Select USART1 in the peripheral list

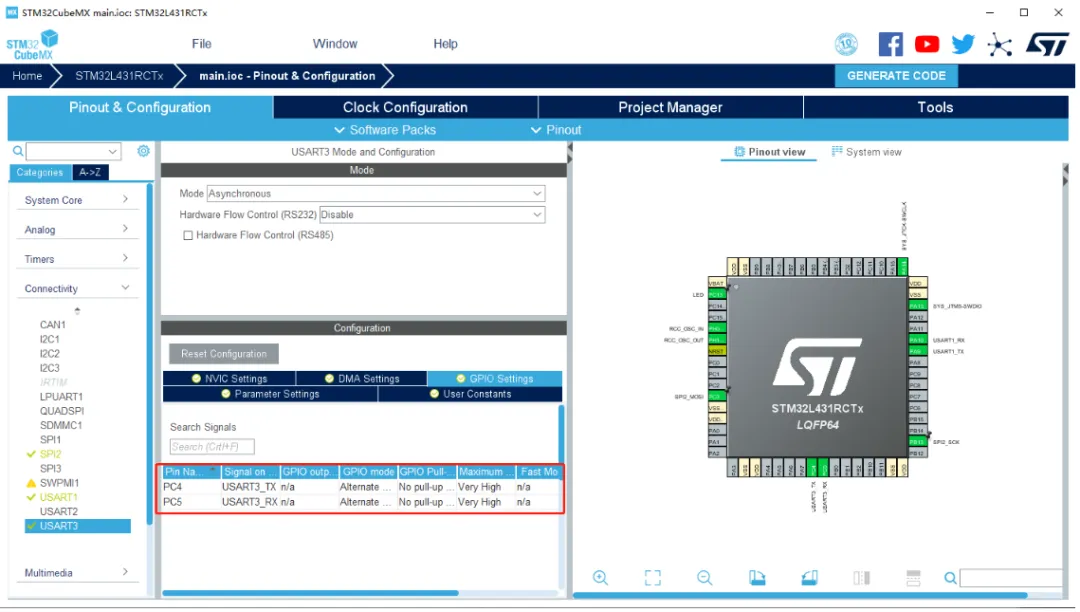pyautogui.click(x=59, y=497)
